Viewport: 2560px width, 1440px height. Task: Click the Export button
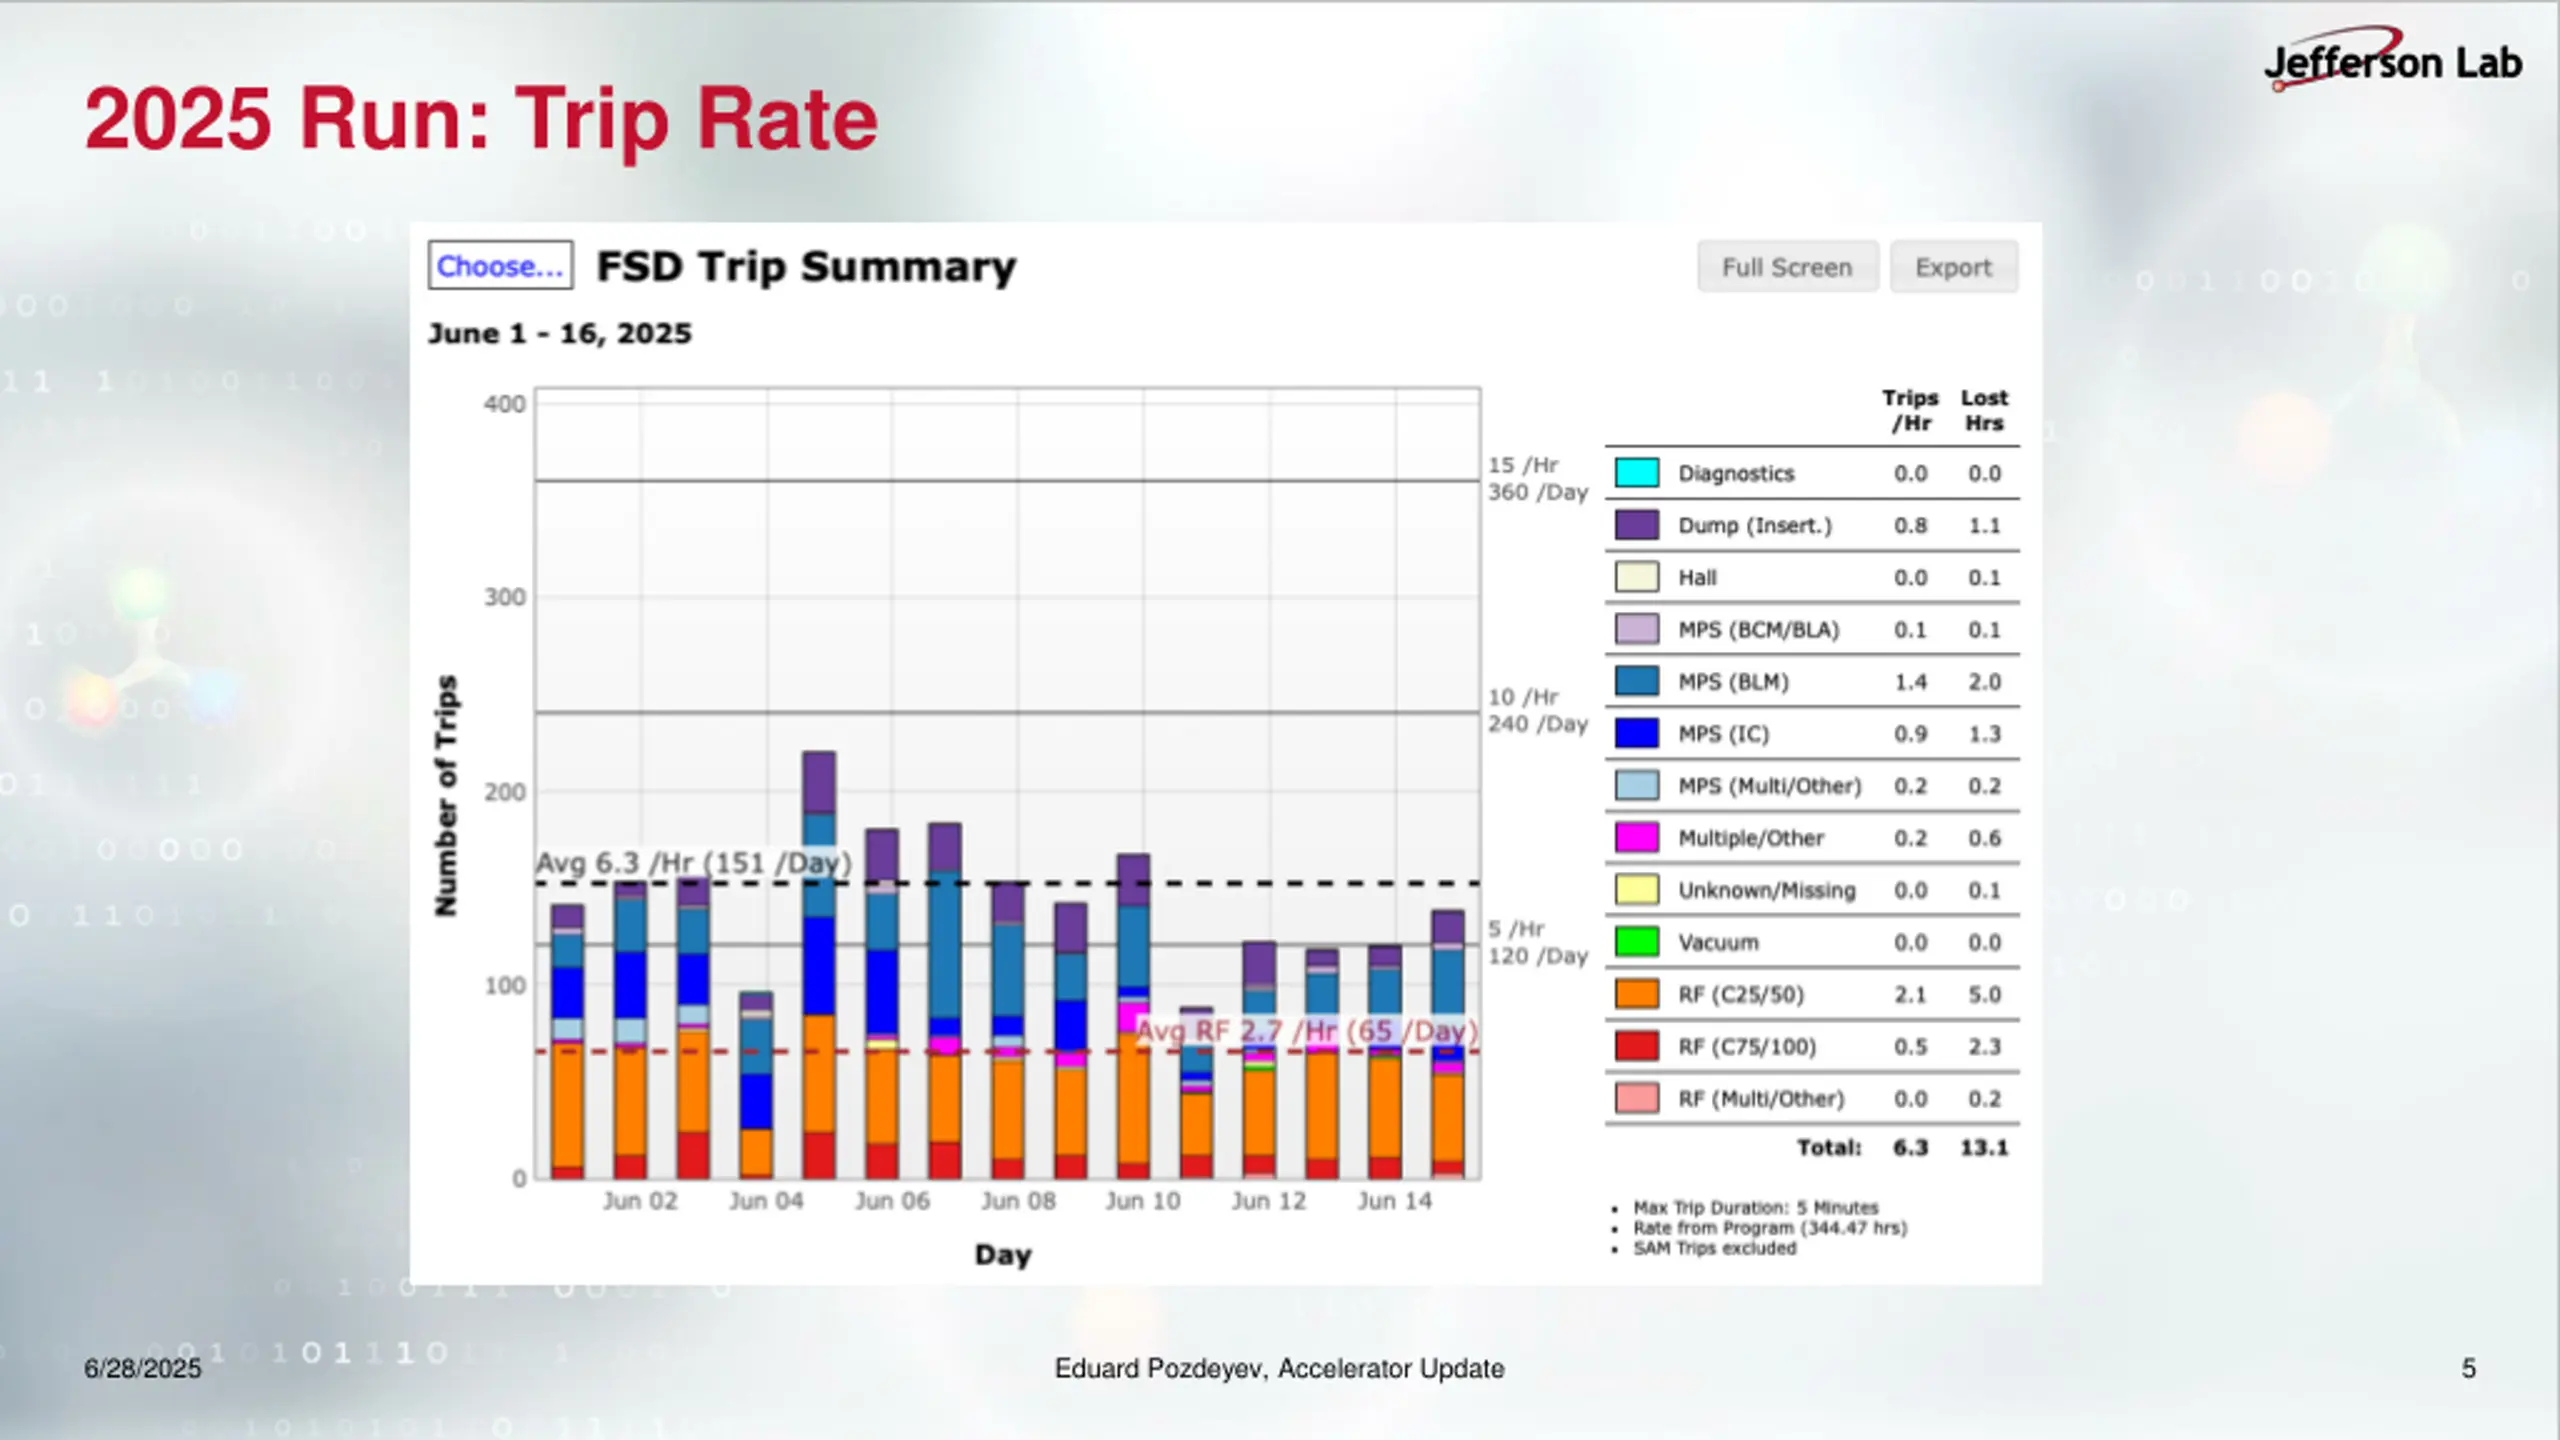[1953, 267]
